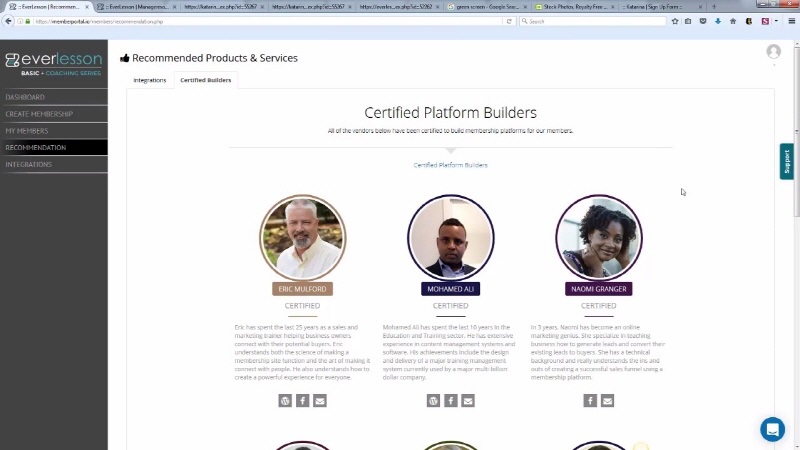Bookmark this page with the star icon
This screenshot has height=450, width=800.
point(675,21)
